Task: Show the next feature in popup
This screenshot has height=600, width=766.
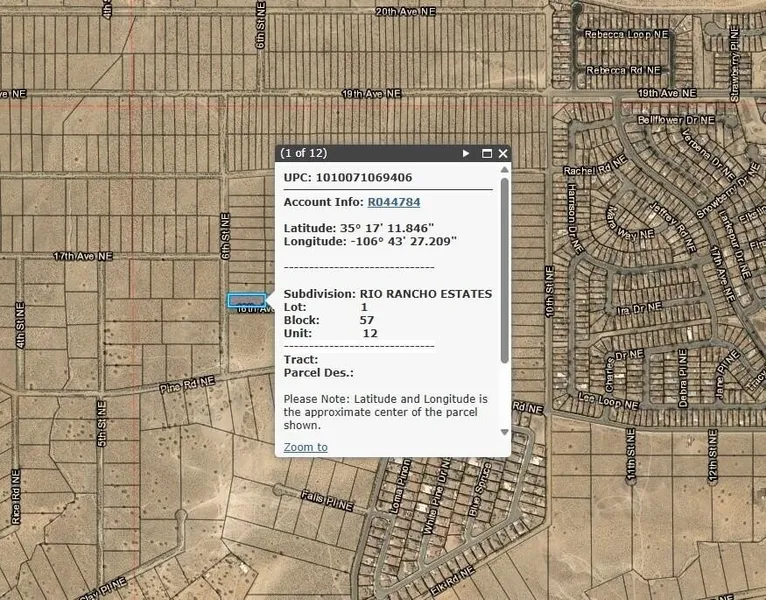Action: coord(466,154)
